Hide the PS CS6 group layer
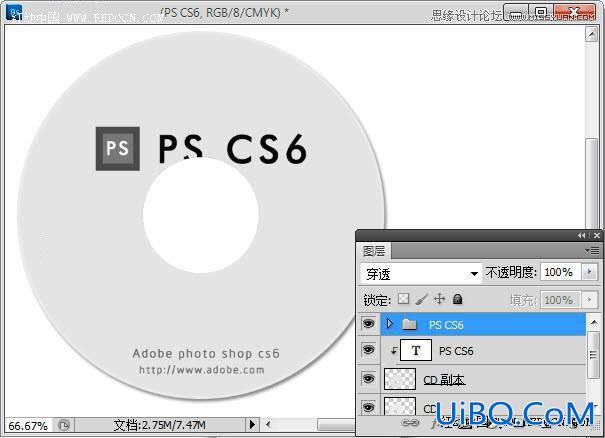This screenshot has width=605, height=438. coord(368,323)
